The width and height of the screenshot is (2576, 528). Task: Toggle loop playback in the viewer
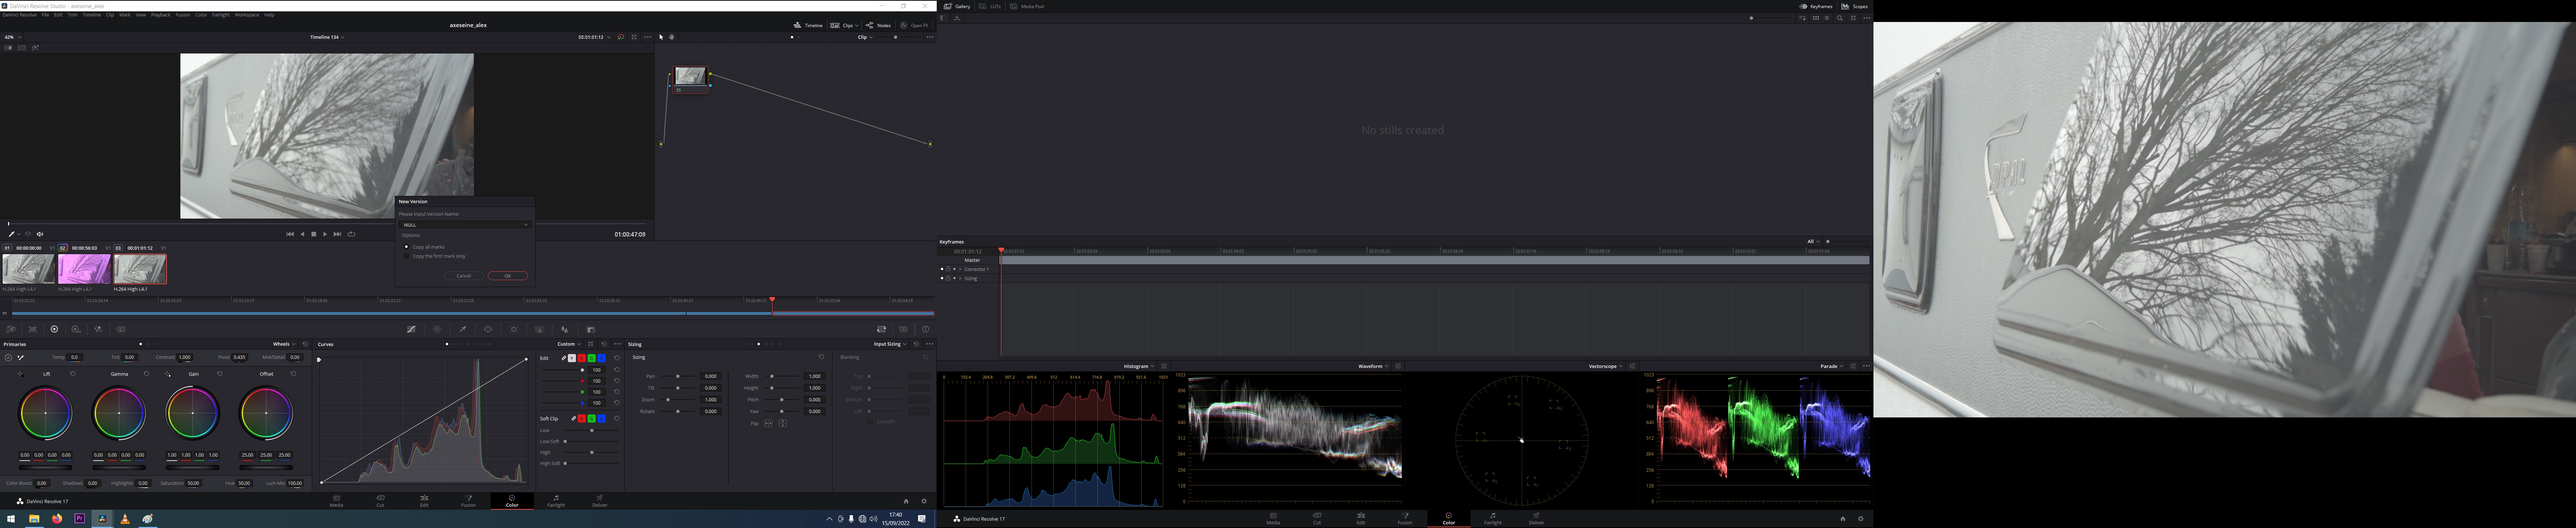[351, 234]
